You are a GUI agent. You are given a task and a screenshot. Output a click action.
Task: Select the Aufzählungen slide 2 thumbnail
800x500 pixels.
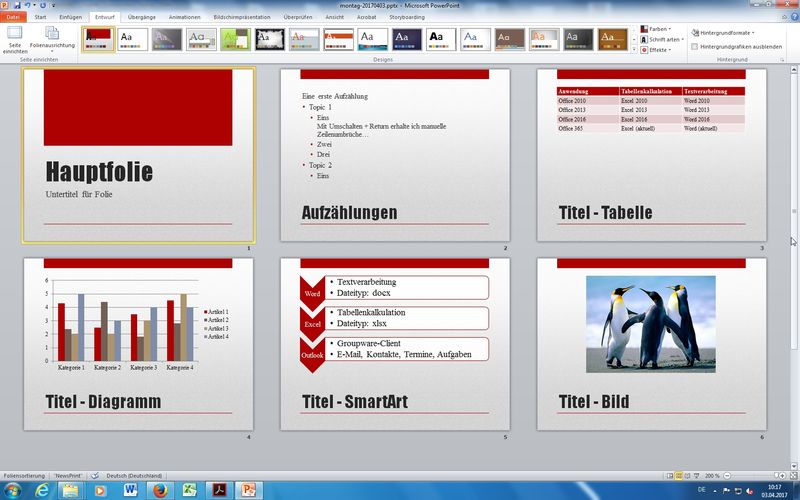[x=395, y=155]
